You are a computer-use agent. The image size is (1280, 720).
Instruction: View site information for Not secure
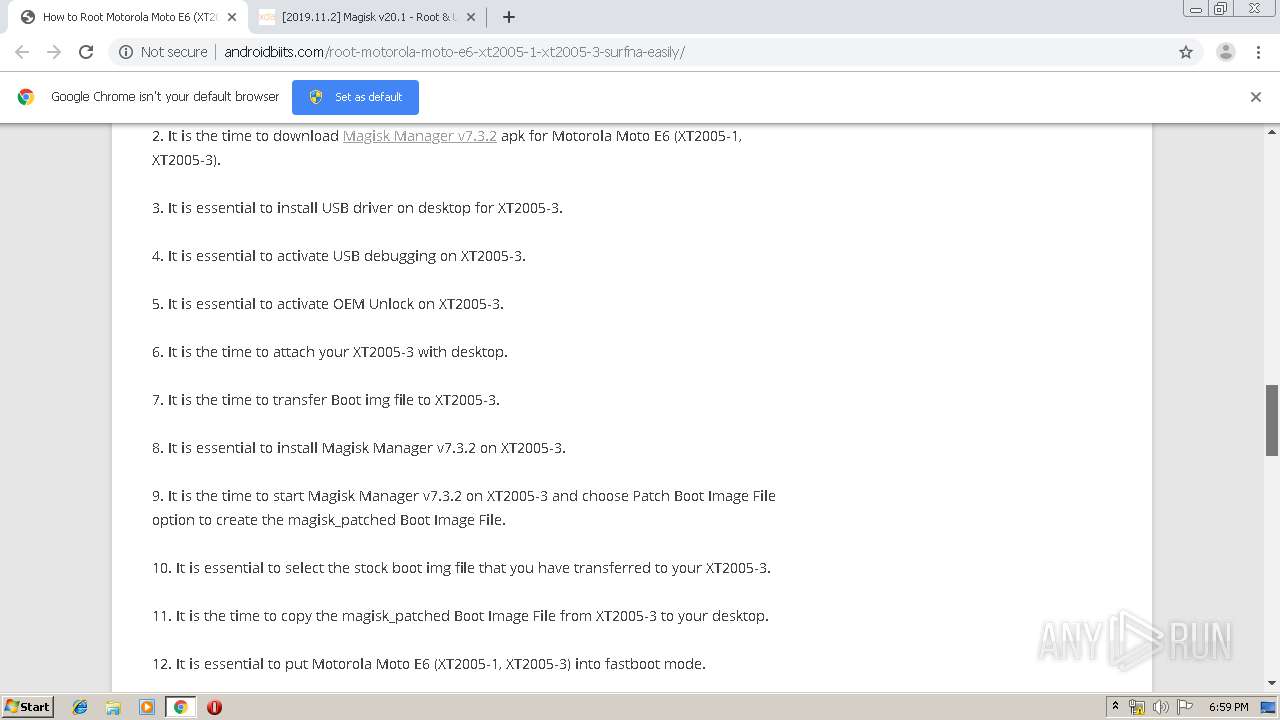click(x=163, y=52)
